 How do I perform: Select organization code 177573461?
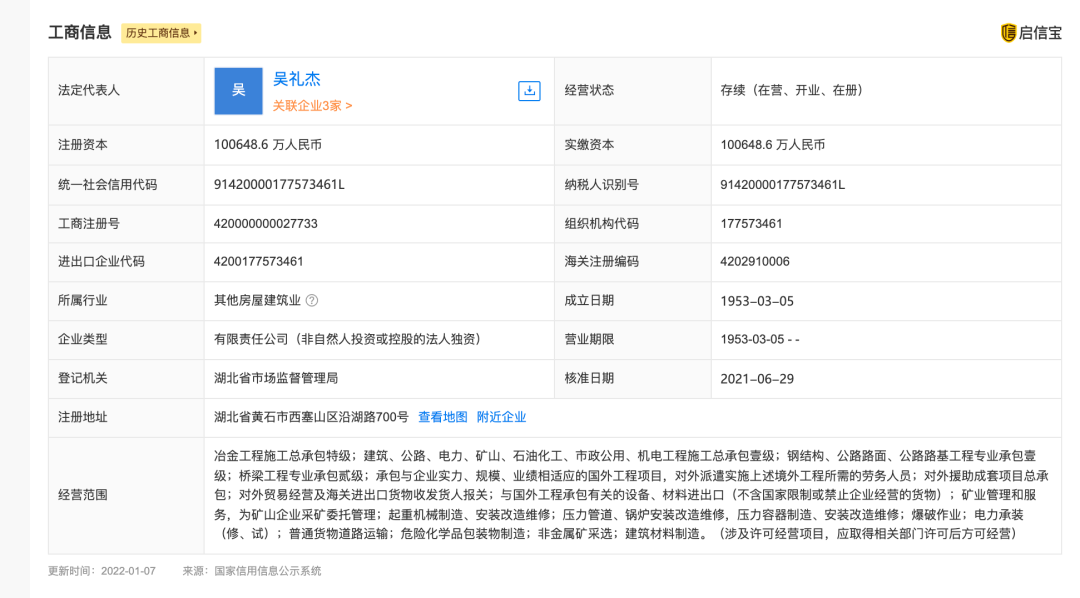(751, 224)
